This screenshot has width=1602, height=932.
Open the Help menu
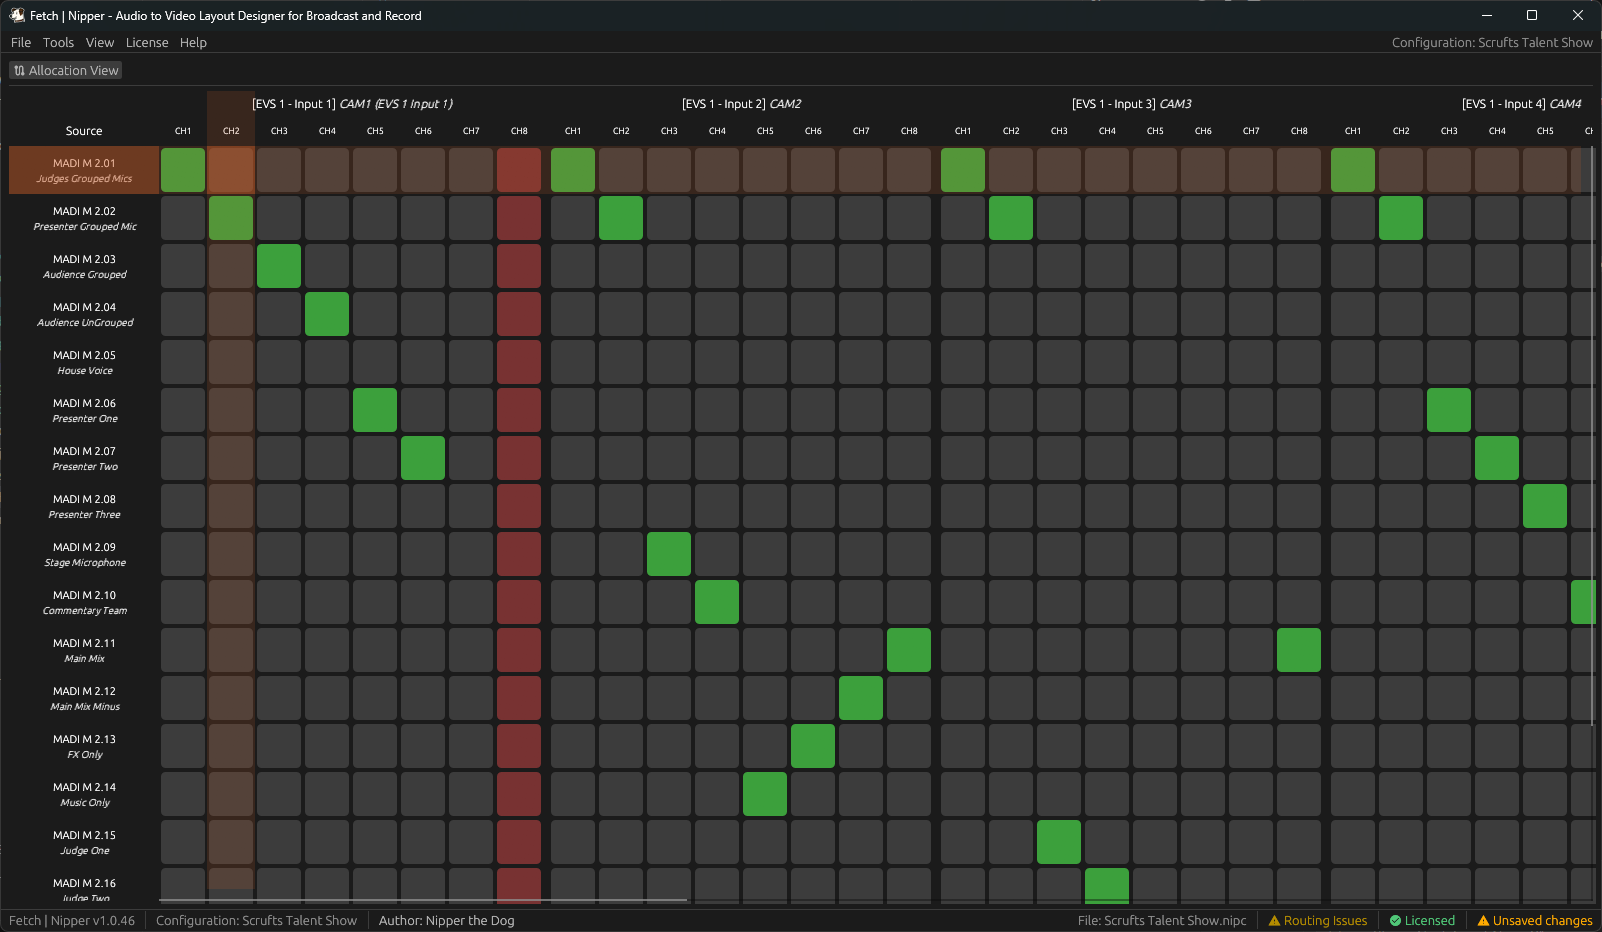tap(193, 42)
